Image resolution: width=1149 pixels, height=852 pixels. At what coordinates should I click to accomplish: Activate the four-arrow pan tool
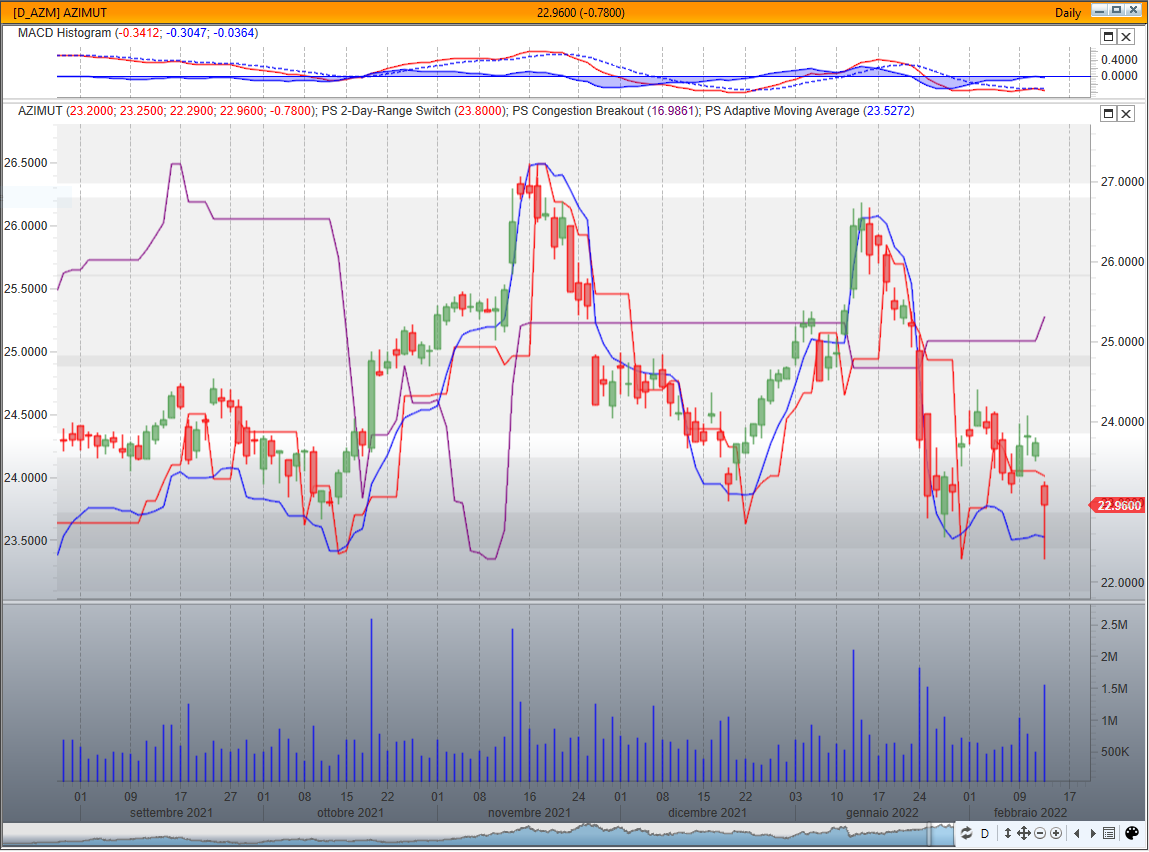[1024, 833]
